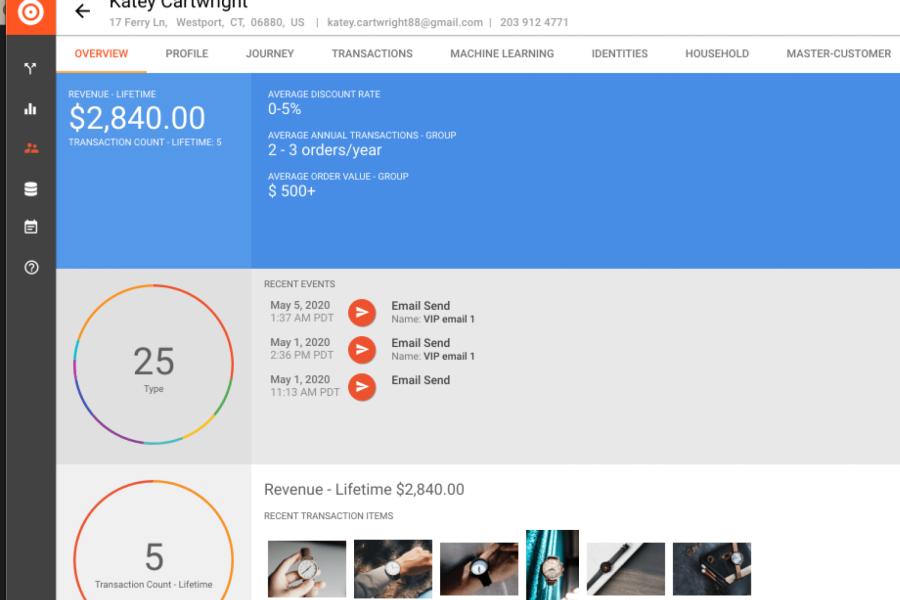
Task: Select the teal background watch thumbnail
Action: coord(552,565)
